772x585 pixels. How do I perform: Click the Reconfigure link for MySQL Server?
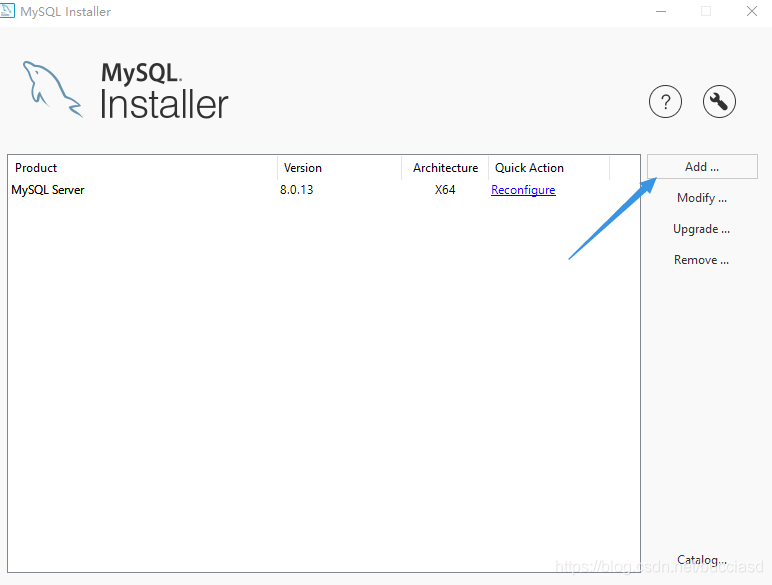tap(523, 190)
